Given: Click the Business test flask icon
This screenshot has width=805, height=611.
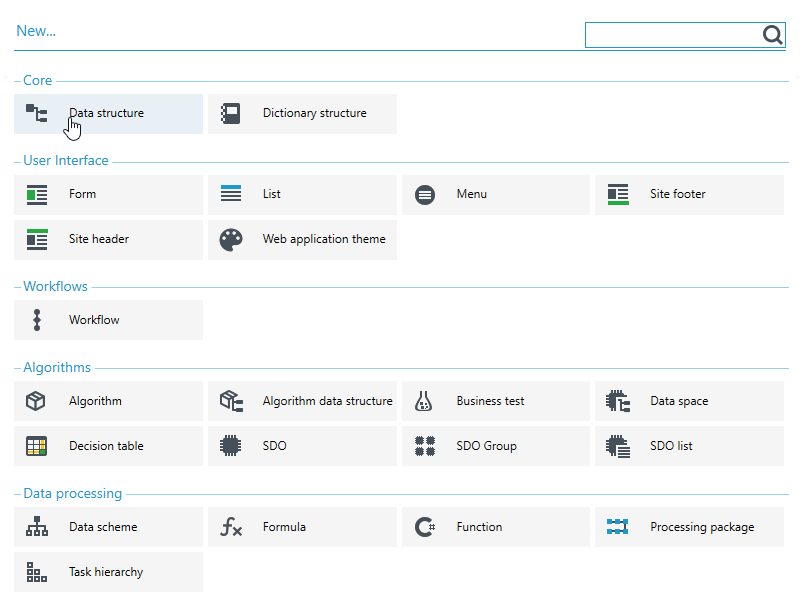Looking at the screenshot, I should [x=424, y=401].
